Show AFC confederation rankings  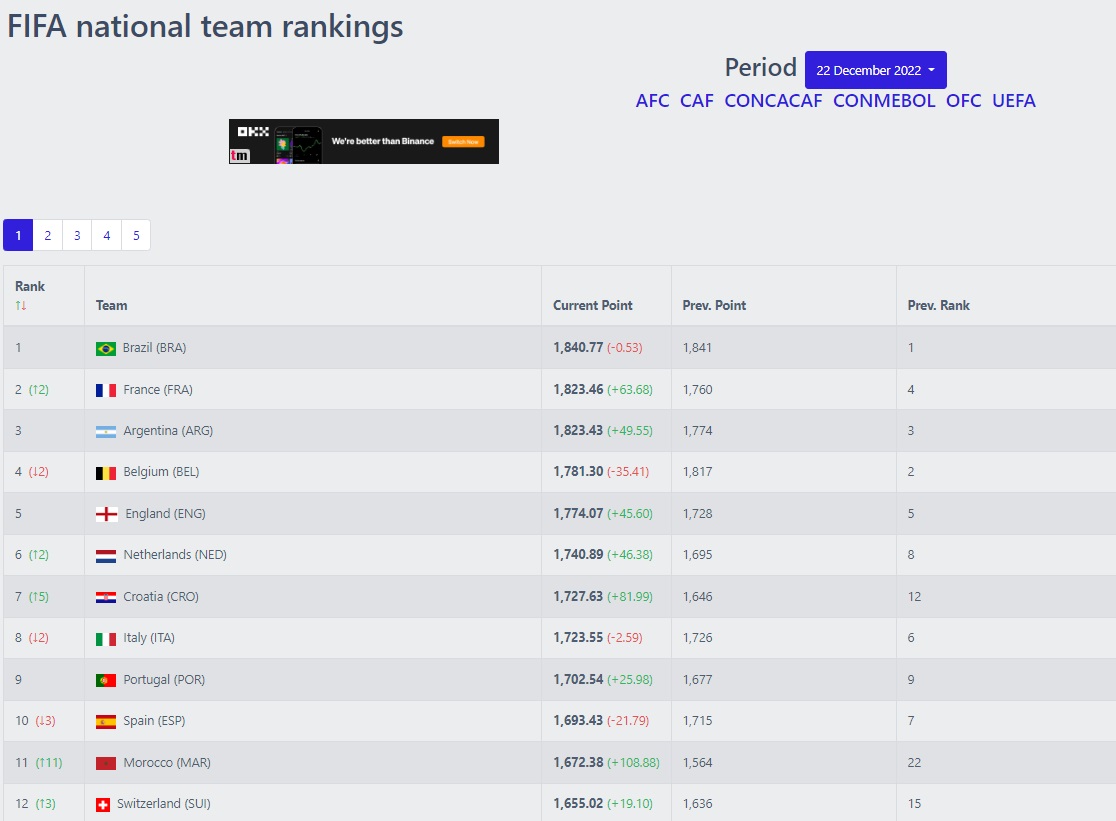click(652, 101)
